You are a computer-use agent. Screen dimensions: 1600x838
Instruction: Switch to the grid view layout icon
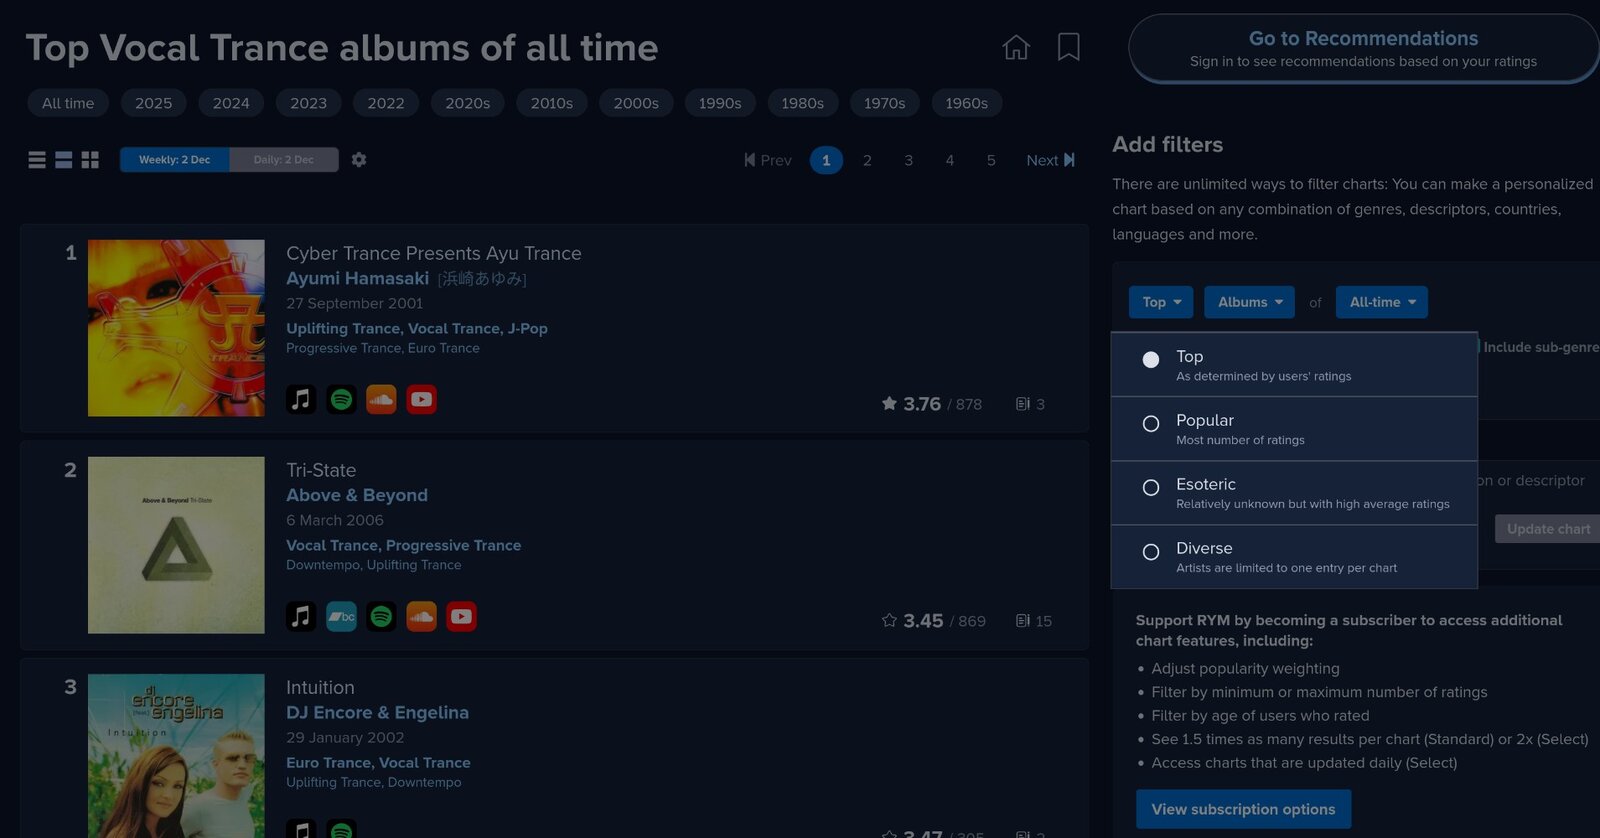click(x=90, y=160)
